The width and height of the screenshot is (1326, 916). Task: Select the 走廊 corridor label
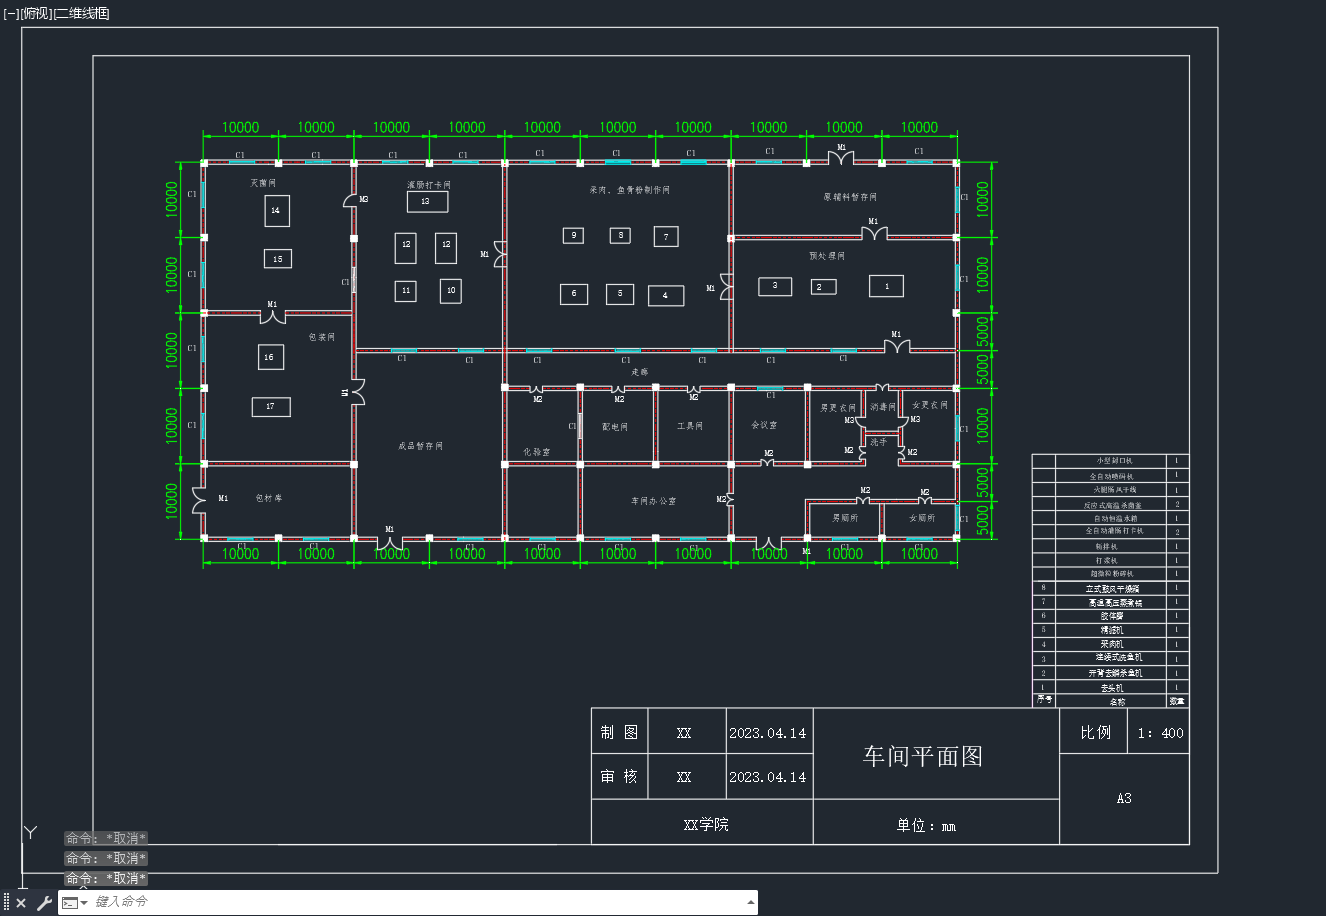pyautogui.click(x=640, y=372)
